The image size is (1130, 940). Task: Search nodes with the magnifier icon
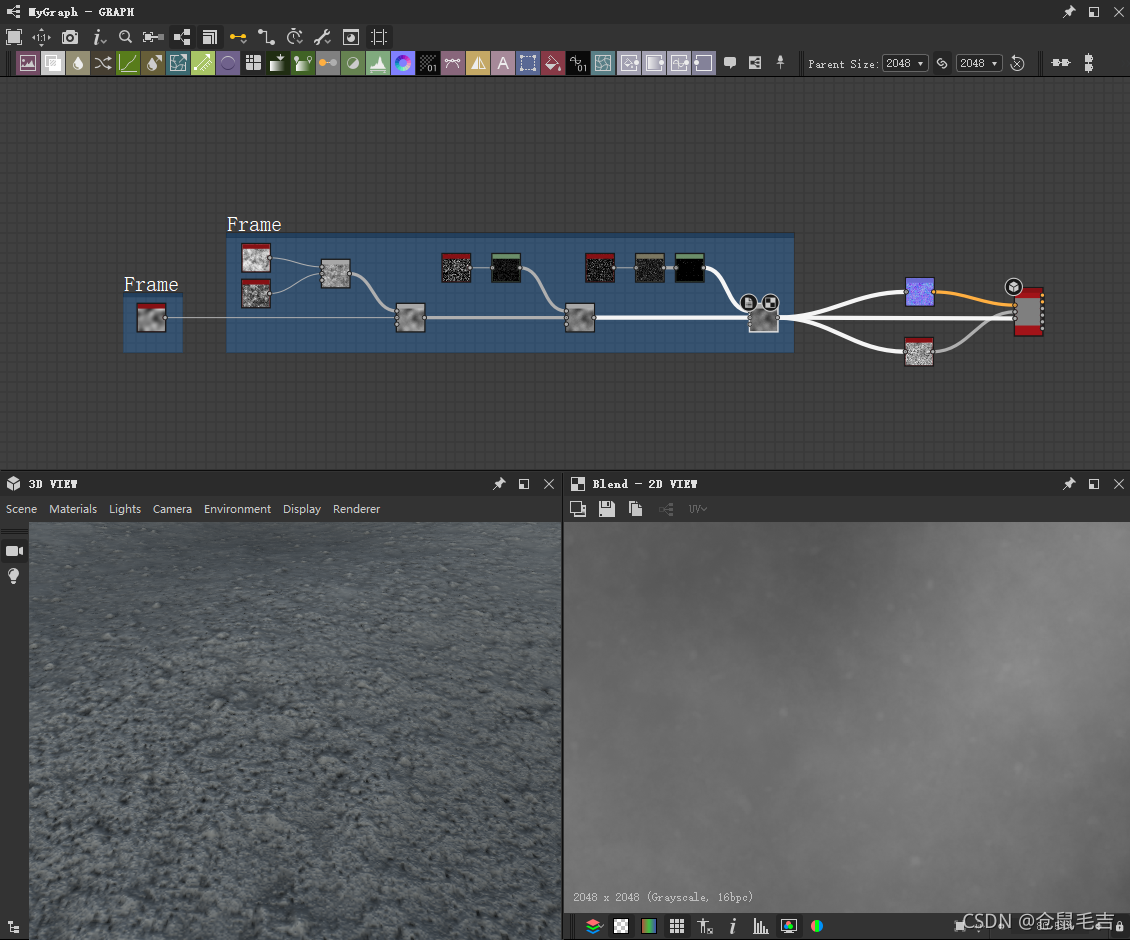pyautogui.click(x=125, y=37)
